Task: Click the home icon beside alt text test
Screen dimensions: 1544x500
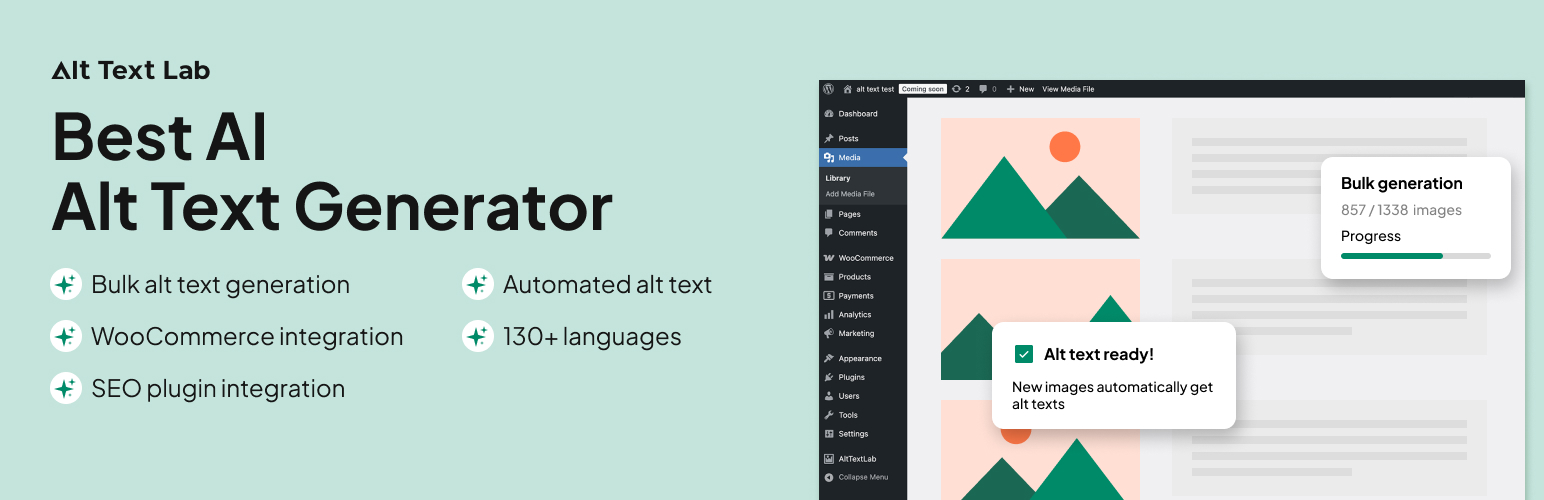Action: [x=848, y=89]
